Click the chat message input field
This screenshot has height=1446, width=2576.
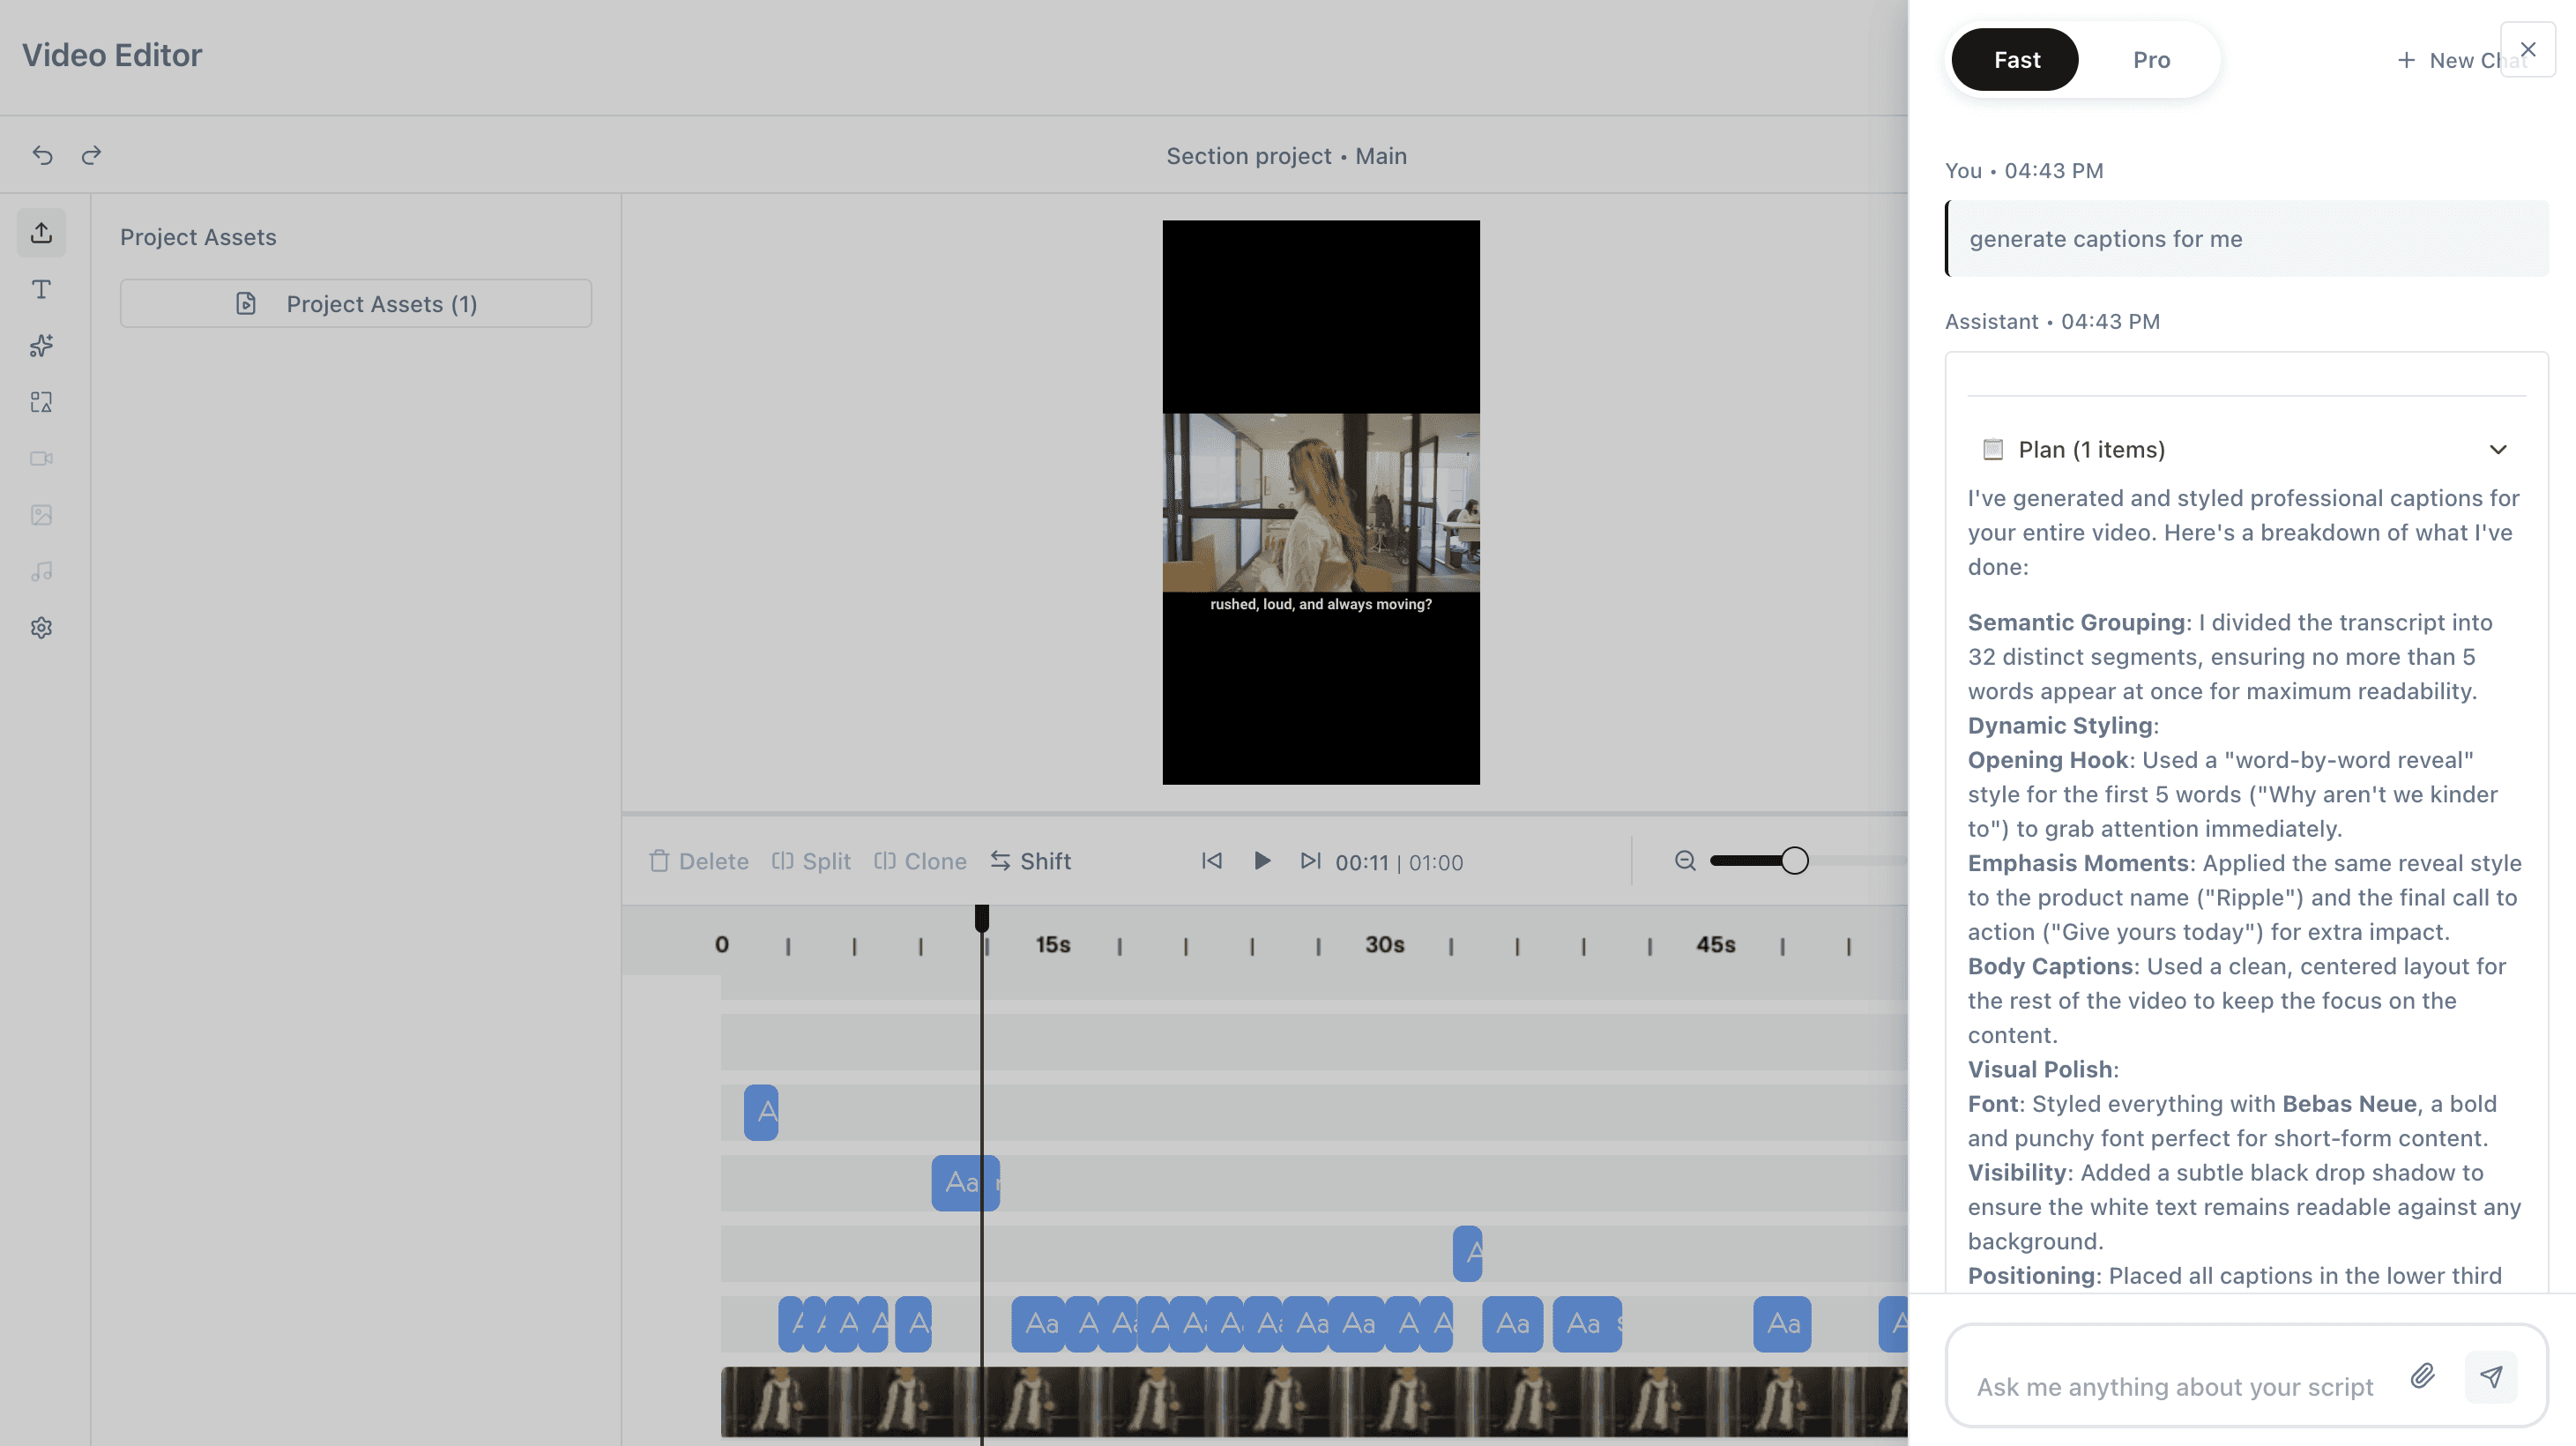(x=2174, y=1386)
